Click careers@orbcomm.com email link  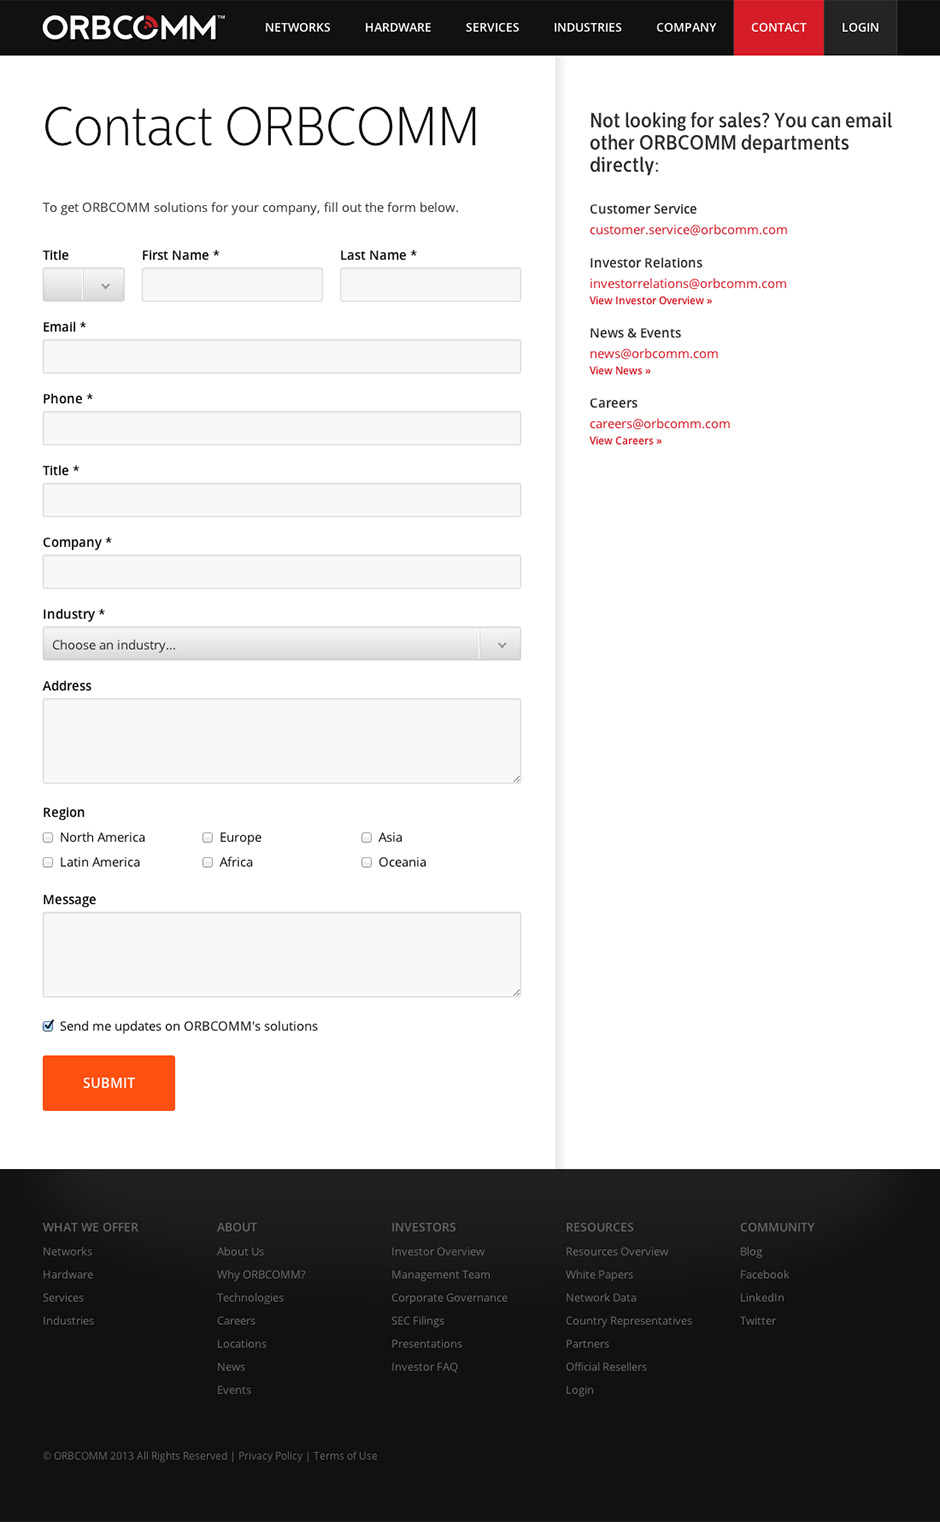click(x=660, y=424)
